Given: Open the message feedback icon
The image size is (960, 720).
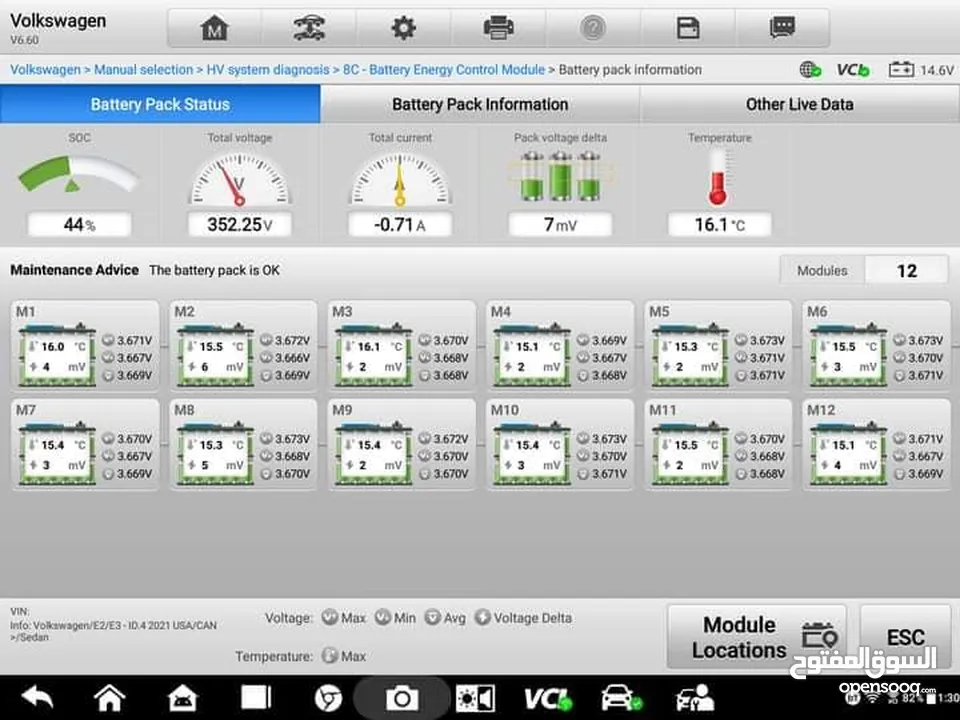Looking at the screenshot, I should 782,28.
